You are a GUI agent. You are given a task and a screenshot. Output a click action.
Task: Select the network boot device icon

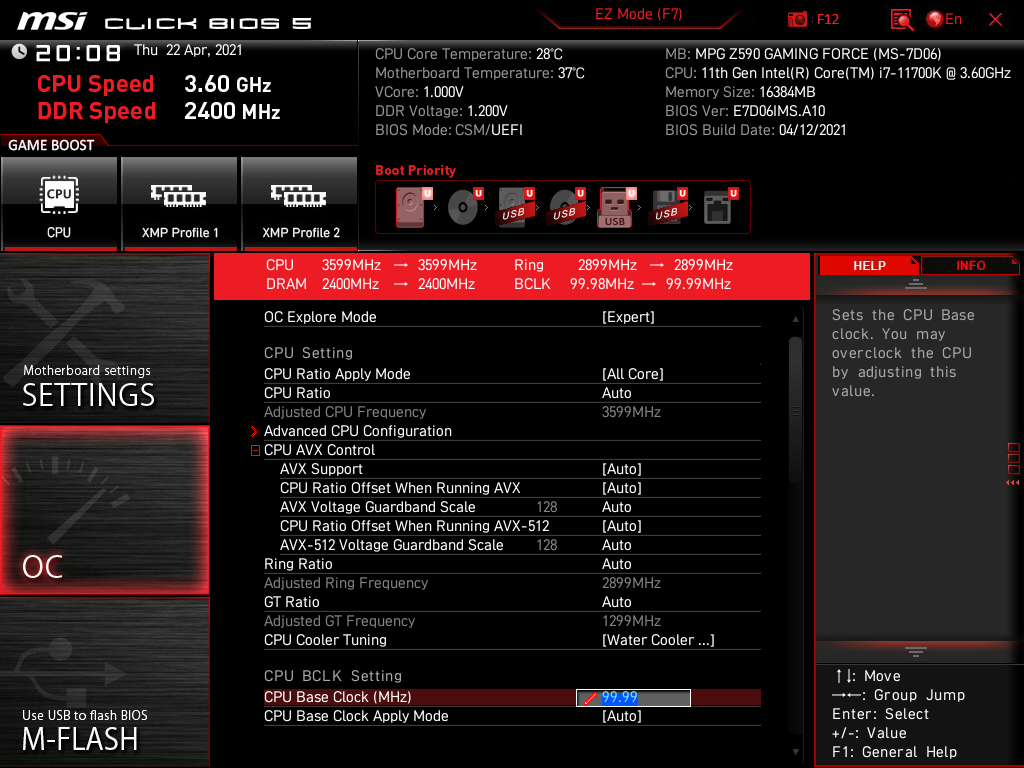point(720,207)
